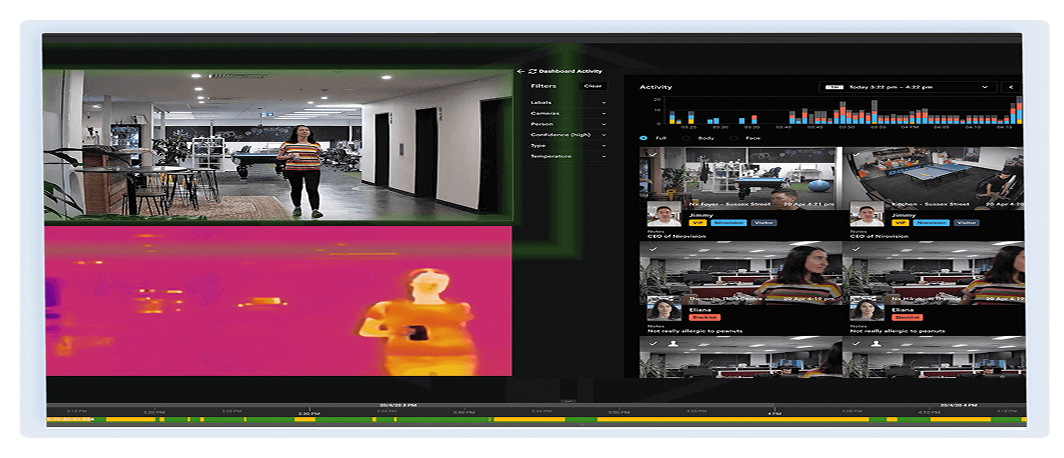Select the Full view radio button
The width and height of the screenshot is (1064, 458).
tap(645, 137)
